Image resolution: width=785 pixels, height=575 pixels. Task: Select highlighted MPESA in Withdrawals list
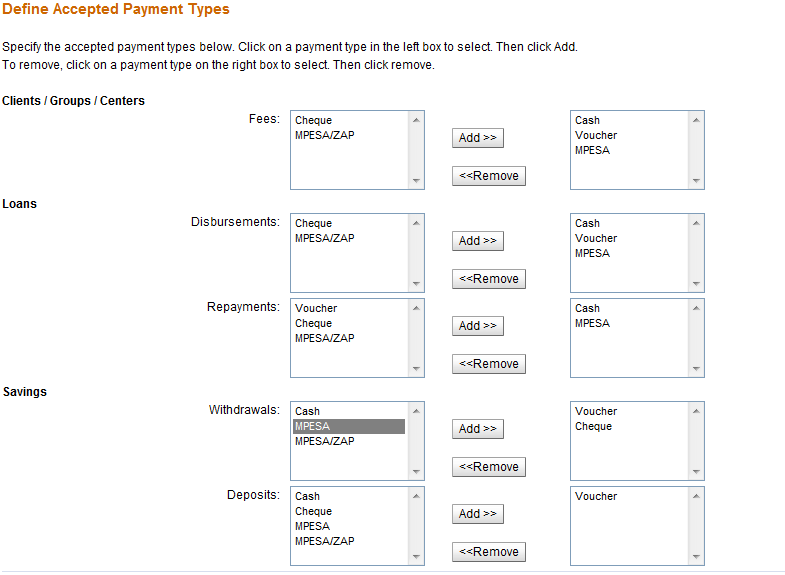point(313,427)
